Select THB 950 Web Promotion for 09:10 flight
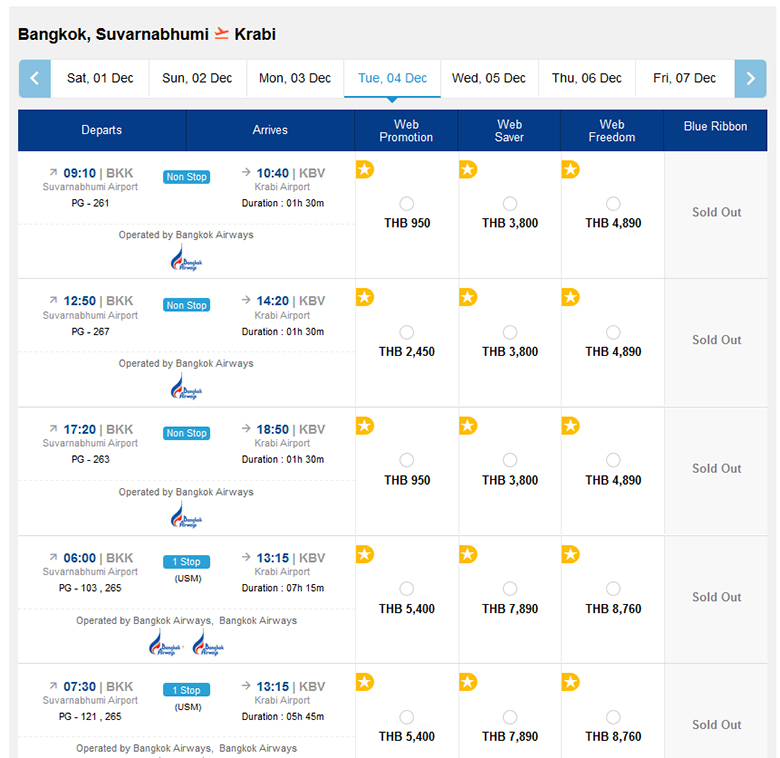 [x=407, y=204]
